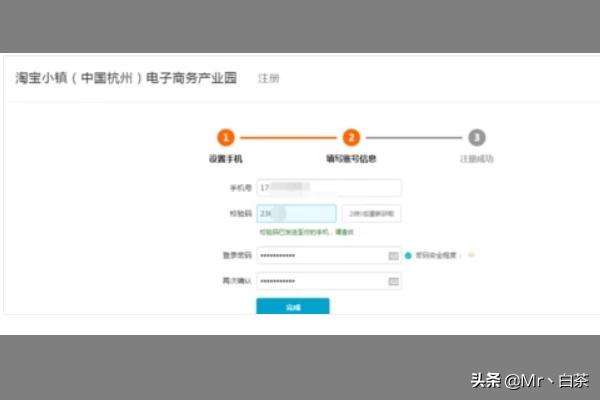Click step 3 gray circle icon
This screenshot has height=400, width=600.
tap(477, 138)
